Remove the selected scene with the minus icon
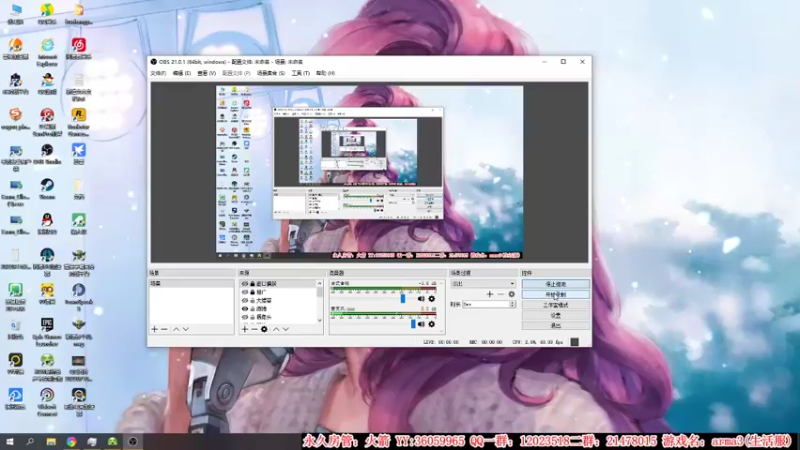The width and height of the screenshot is (800, 450). pyautogui.click(x=164, y=330)
